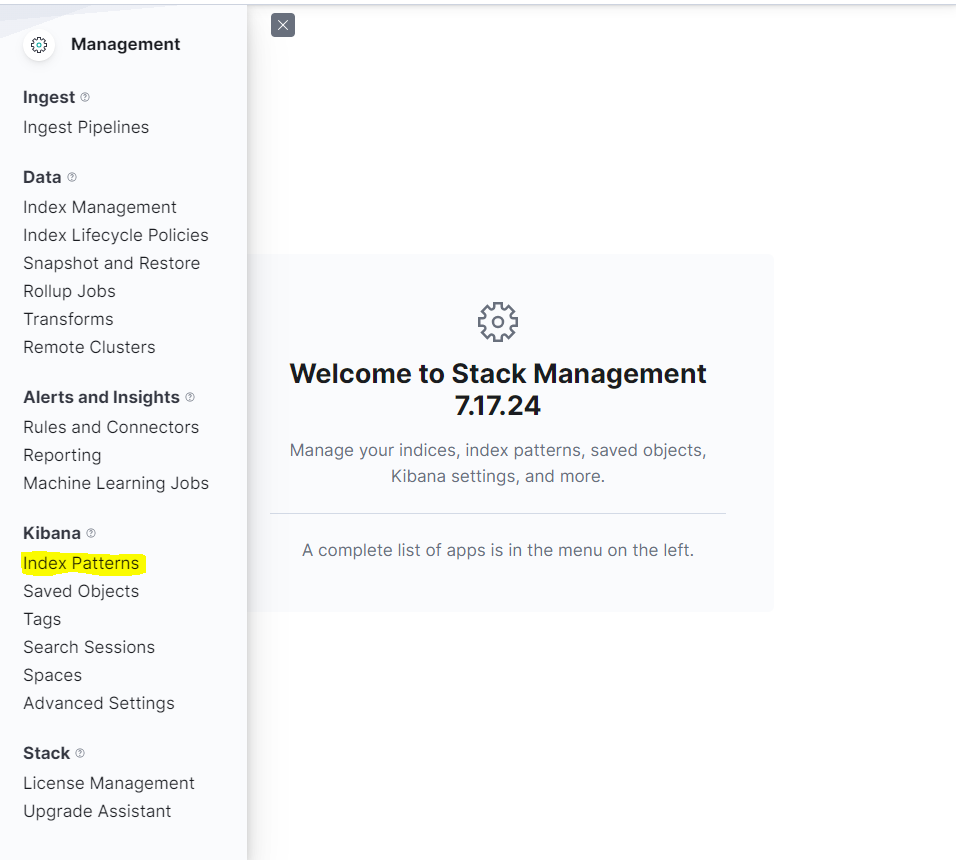Click the help icon next to Ingest

(x=85, y=97)
